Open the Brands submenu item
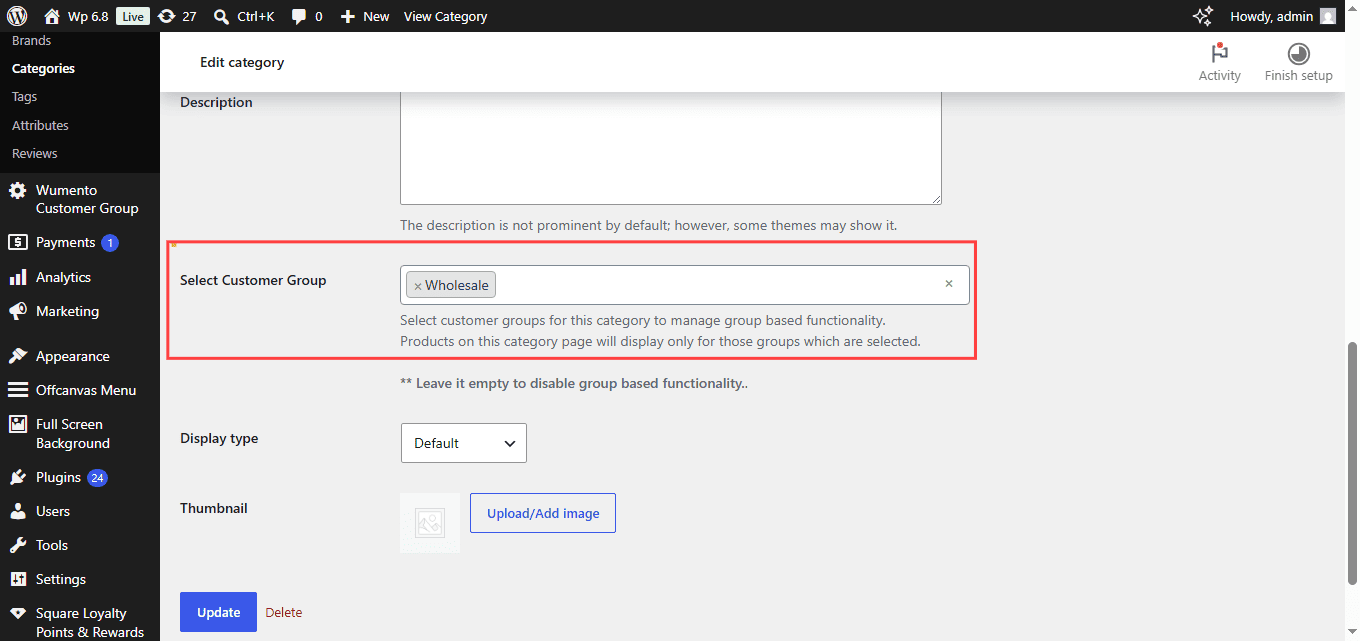The height and width of the screenshot is (641, 1360). pyautogui.click(x=31, y=41)
